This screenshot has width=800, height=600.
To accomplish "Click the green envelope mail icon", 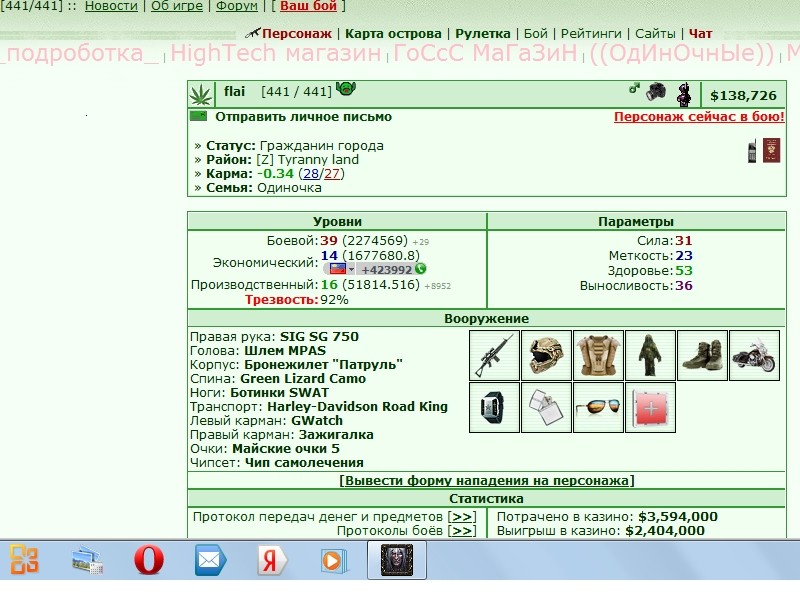I will [198, 116].
